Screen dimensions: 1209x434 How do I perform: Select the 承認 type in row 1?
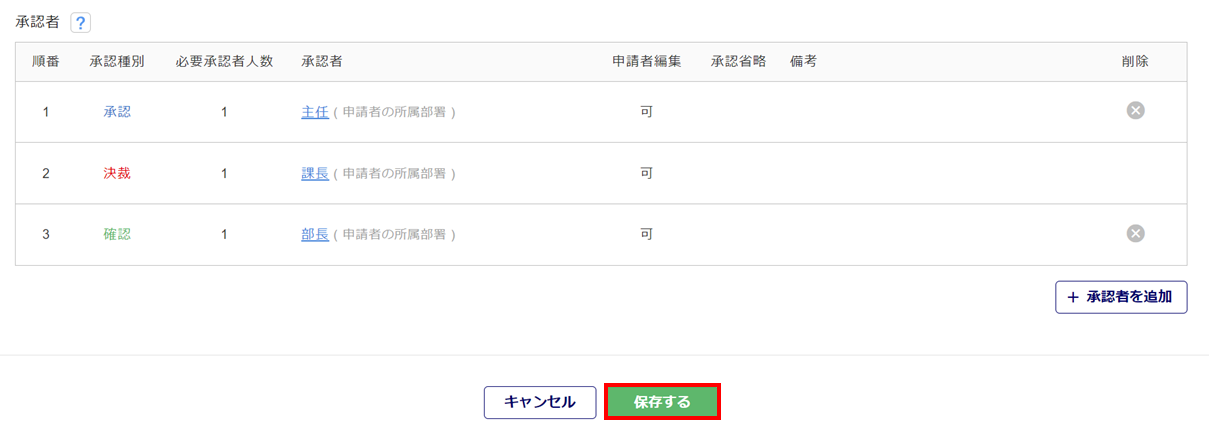pos(117,112)
